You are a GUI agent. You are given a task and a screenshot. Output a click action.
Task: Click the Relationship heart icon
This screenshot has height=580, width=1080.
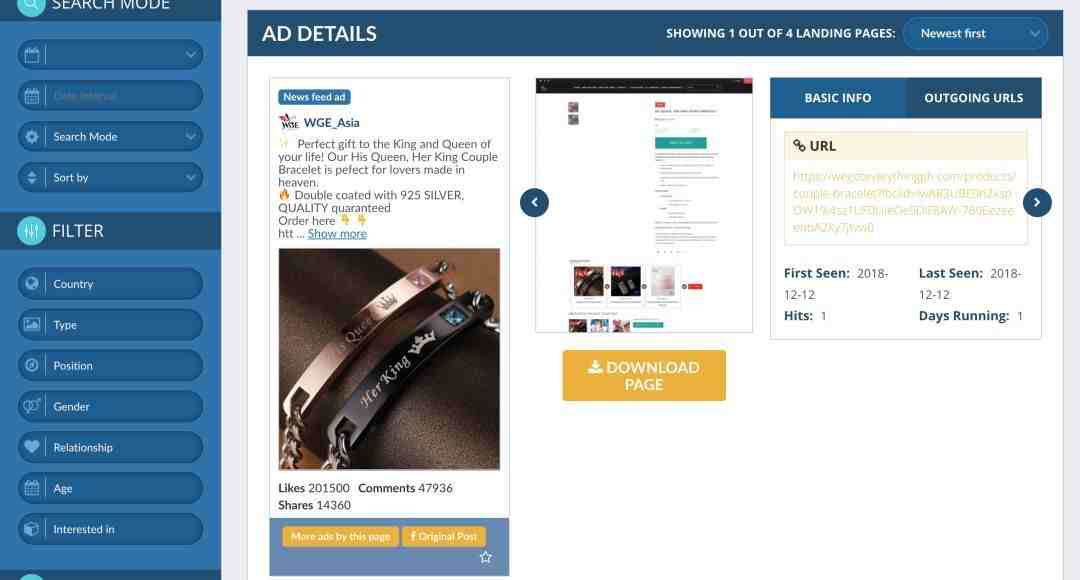pos(32,447)
